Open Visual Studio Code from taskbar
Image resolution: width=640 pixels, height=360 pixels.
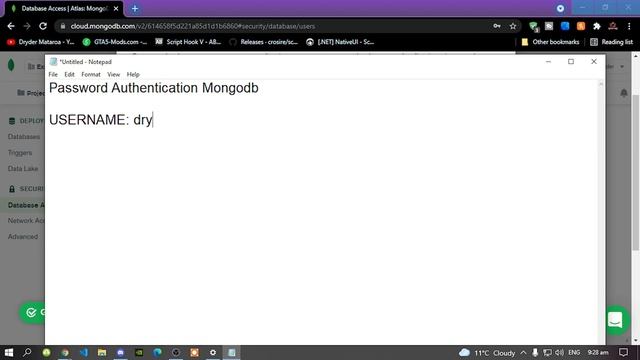(x=84, y=353)
